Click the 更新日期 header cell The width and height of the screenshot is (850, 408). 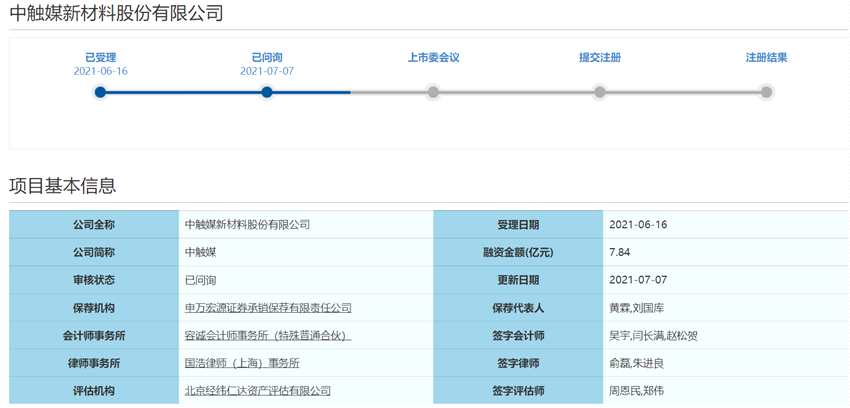coord(518,280)
